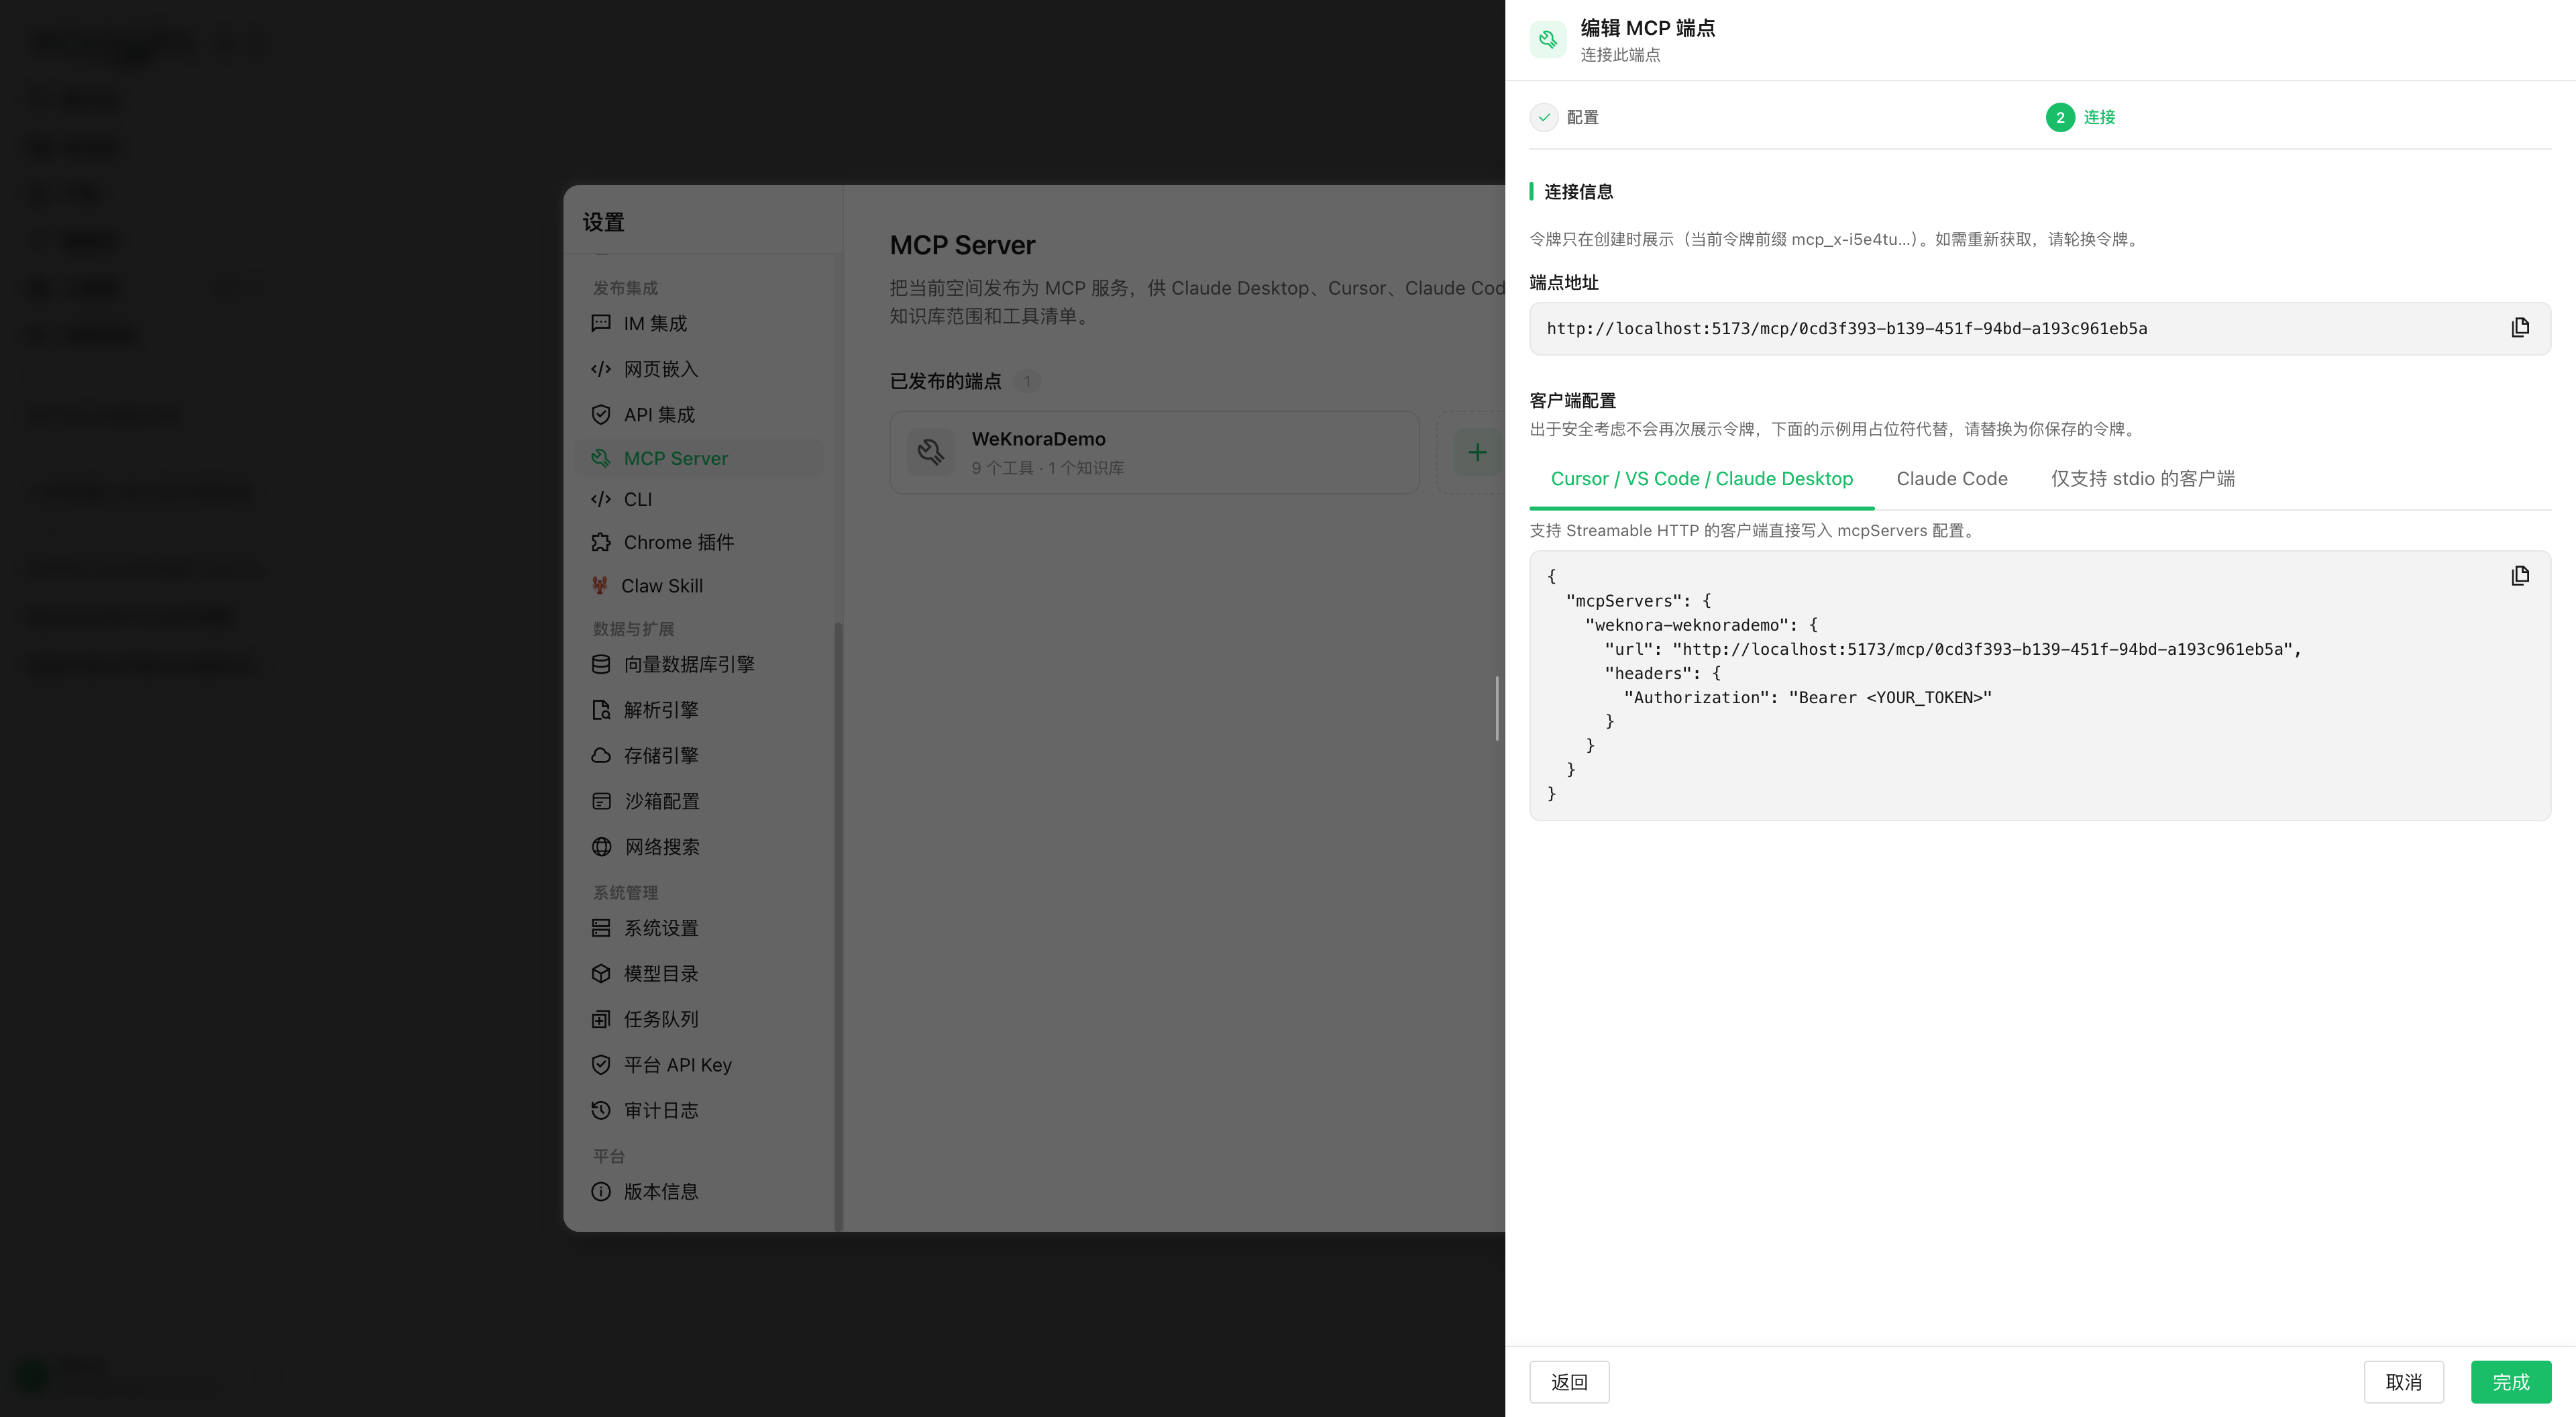Copy the mcpServers JSON config

(x=2520, y=576)
